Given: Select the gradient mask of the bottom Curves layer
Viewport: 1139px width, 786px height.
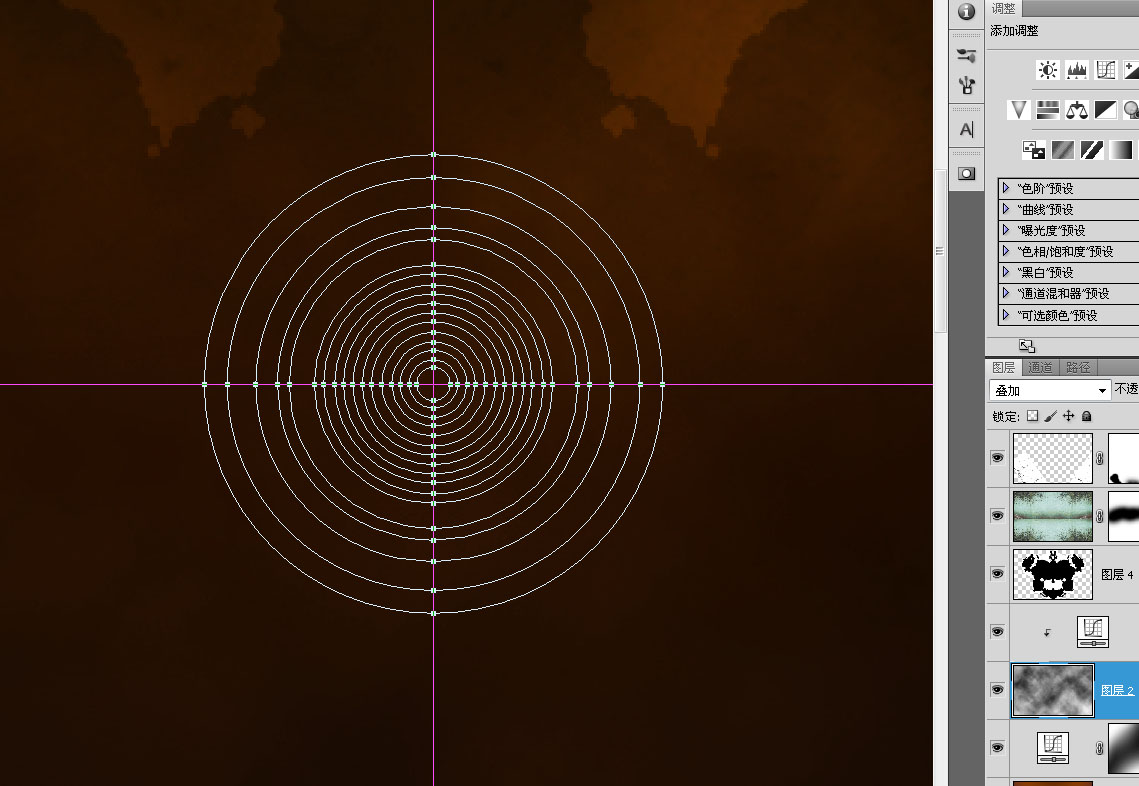Looking at the screenshot, I should [1124, 748].
